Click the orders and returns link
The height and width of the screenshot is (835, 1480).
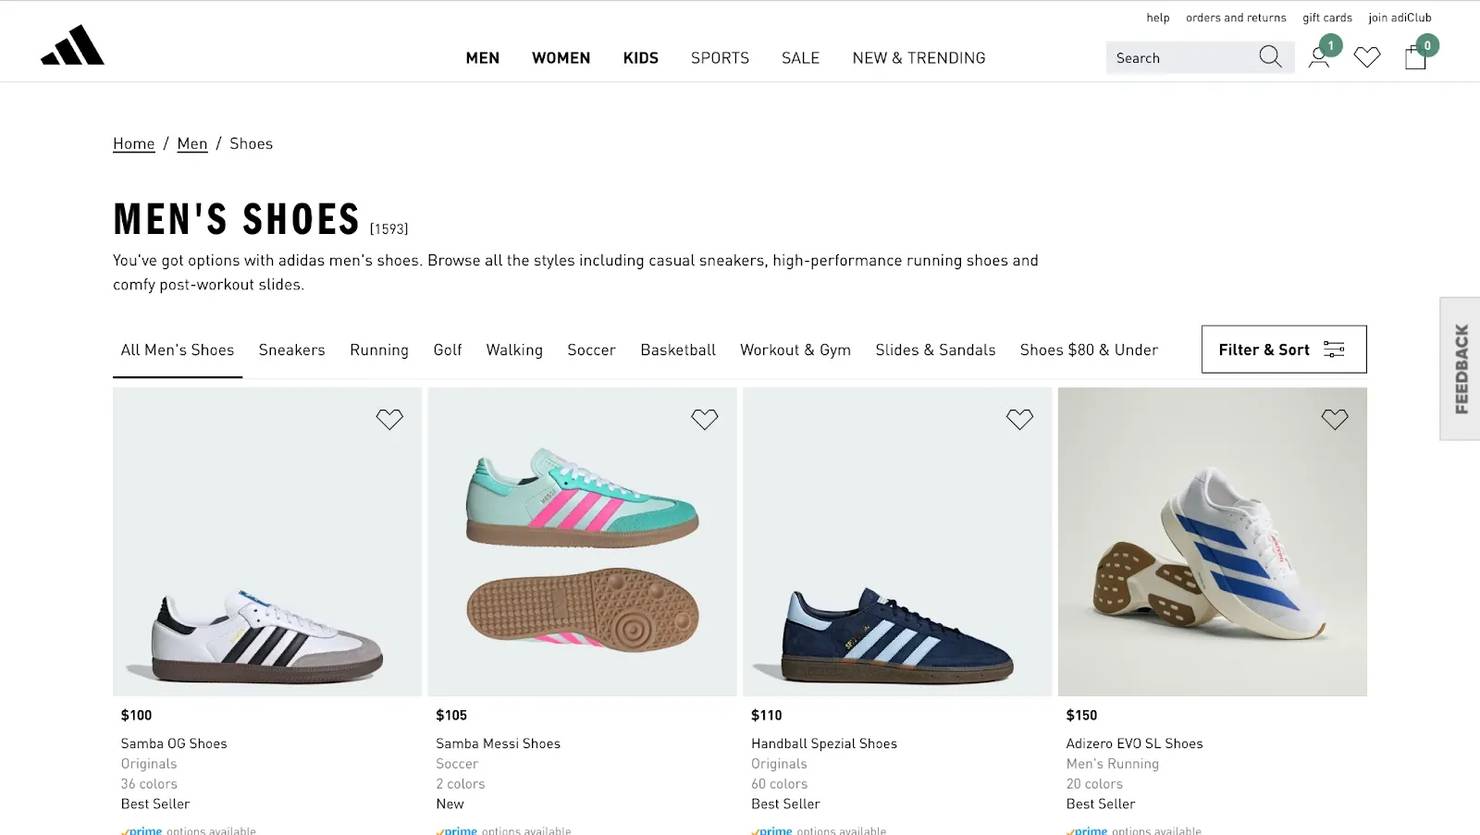[1235, 18]
